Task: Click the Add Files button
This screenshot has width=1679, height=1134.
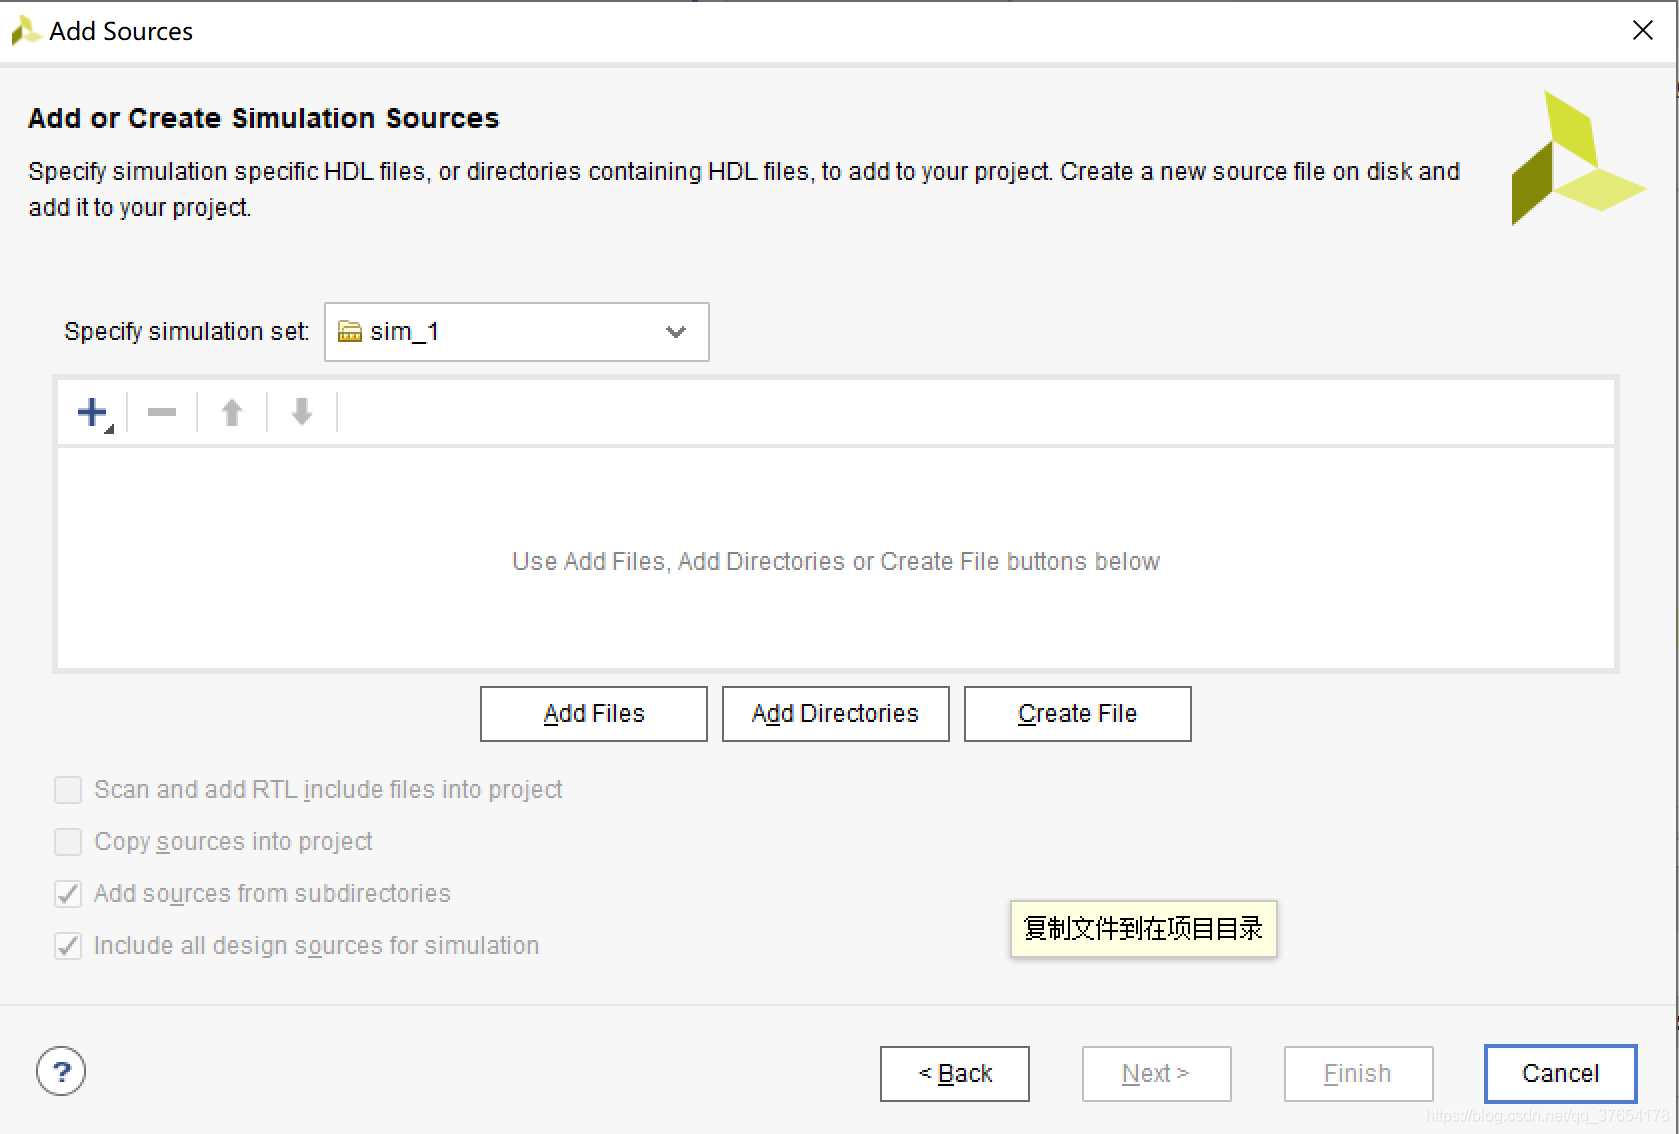Action: [594, 714]
